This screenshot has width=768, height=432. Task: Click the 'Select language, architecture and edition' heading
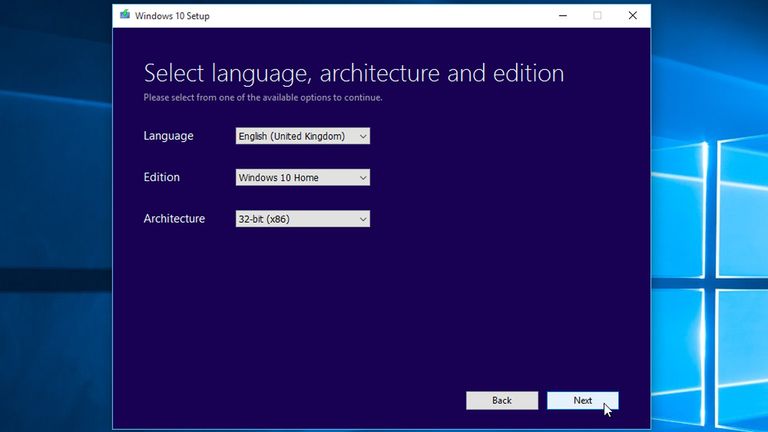[x=354, y=73]
